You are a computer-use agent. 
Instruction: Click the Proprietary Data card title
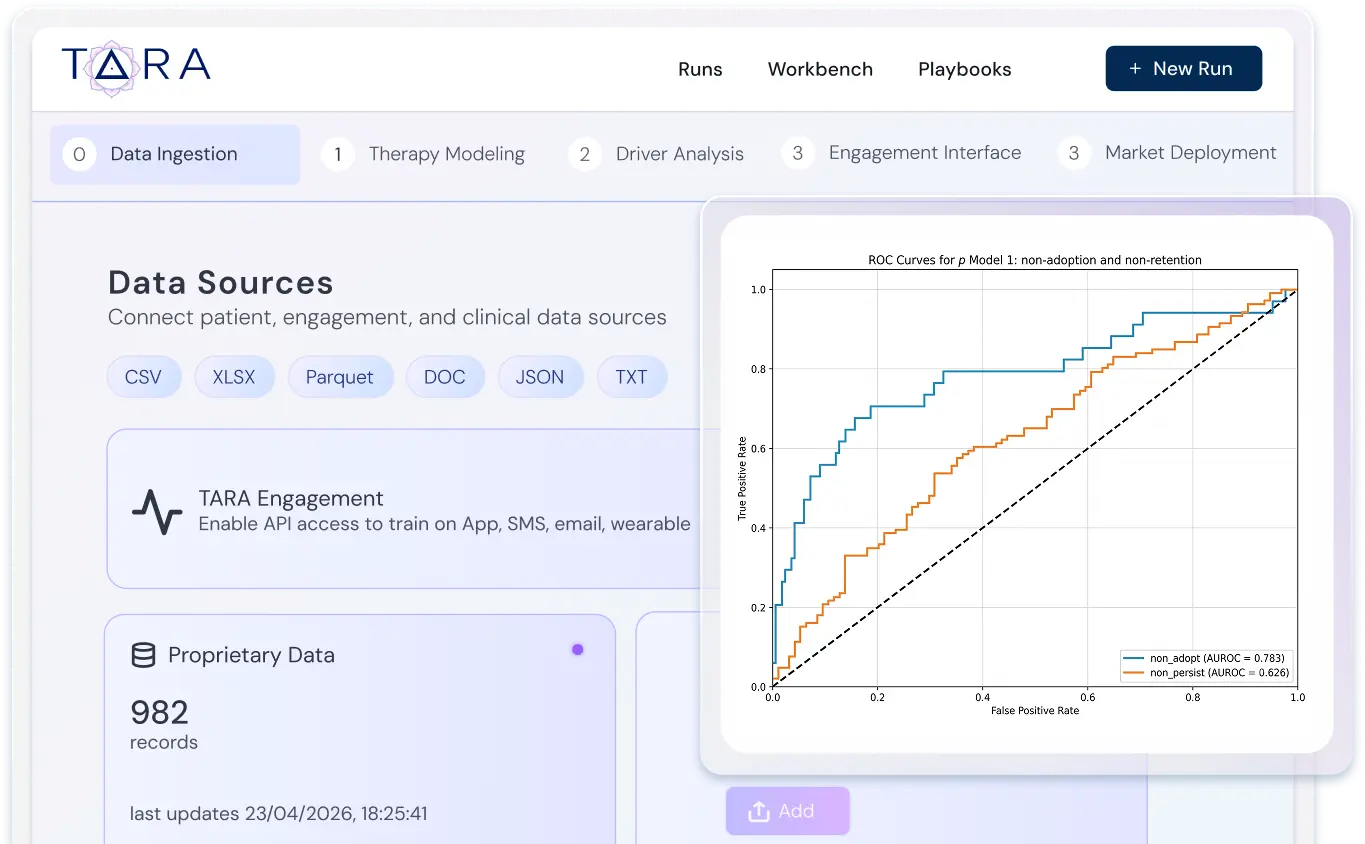tap(251, 655)
